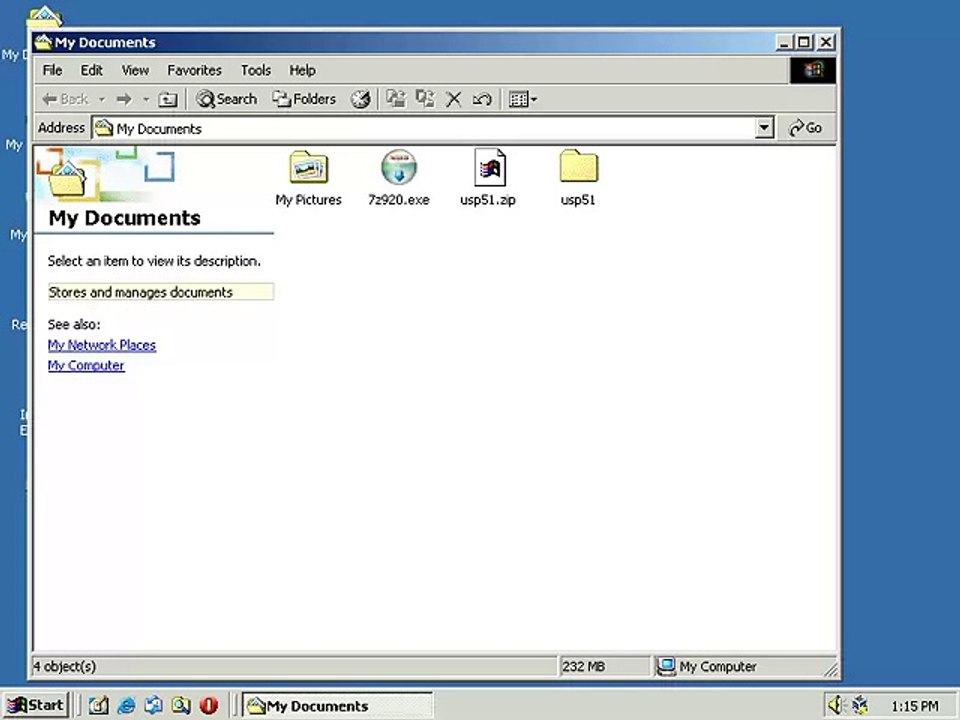Close the My Documents window
This screenshot has width=960, height=720.
826,42
